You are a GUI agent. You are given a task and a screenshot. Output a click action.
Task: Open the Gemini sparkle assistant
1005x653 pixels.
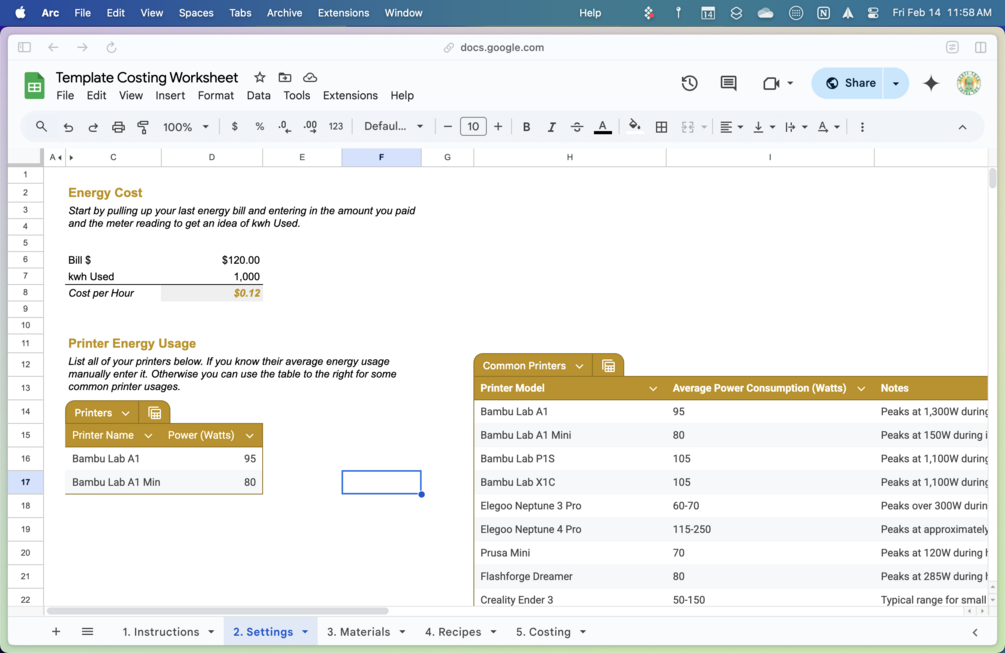(x=931, y=83)
